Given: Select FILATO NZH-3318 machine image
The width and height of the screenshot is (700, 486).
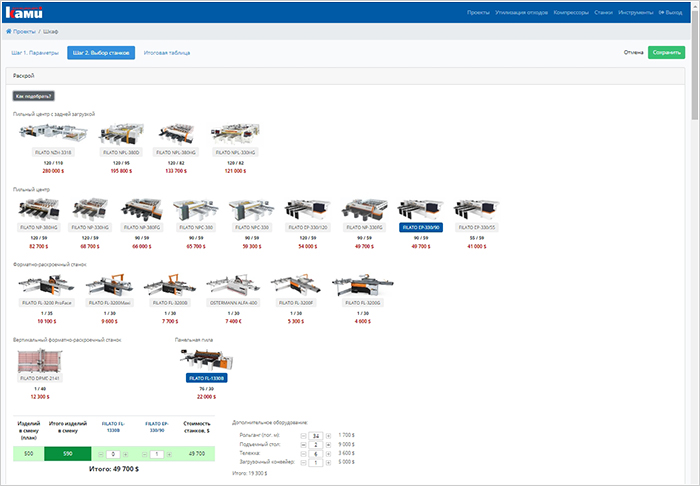Looking at the screenshot, I should pos(53,133).
